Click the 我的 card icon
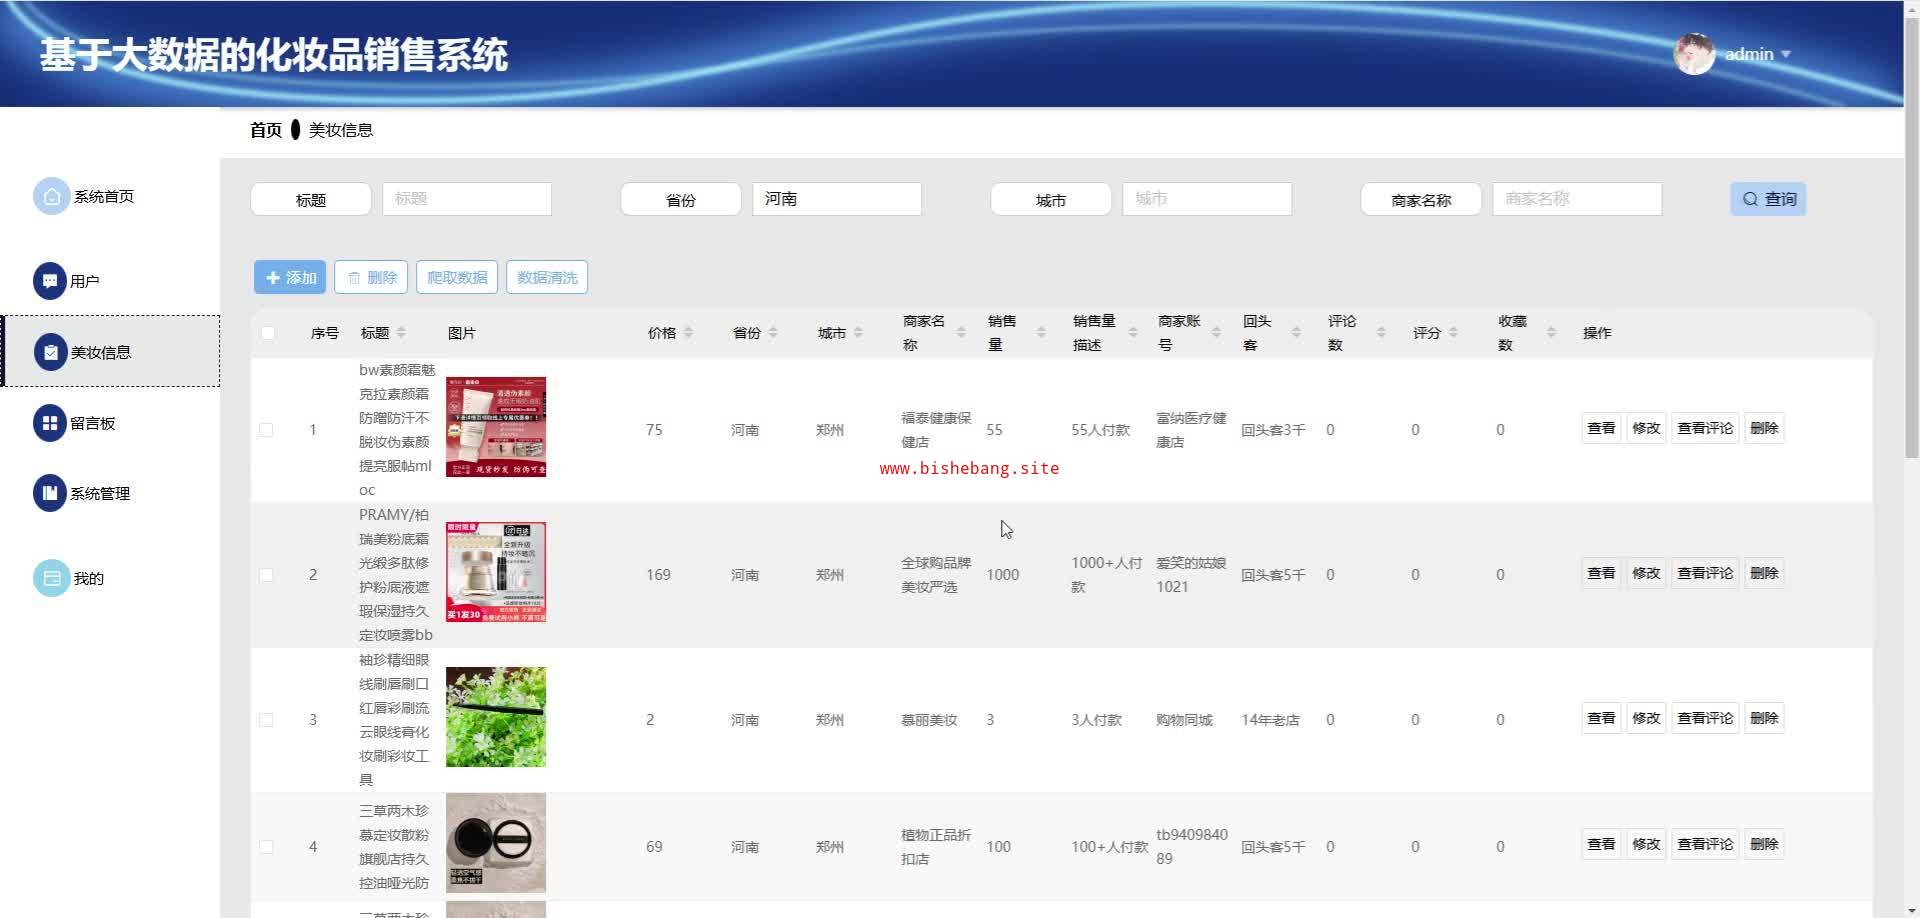The width and height of the screenshot is (1920, 918). click(x=51, y=578)
